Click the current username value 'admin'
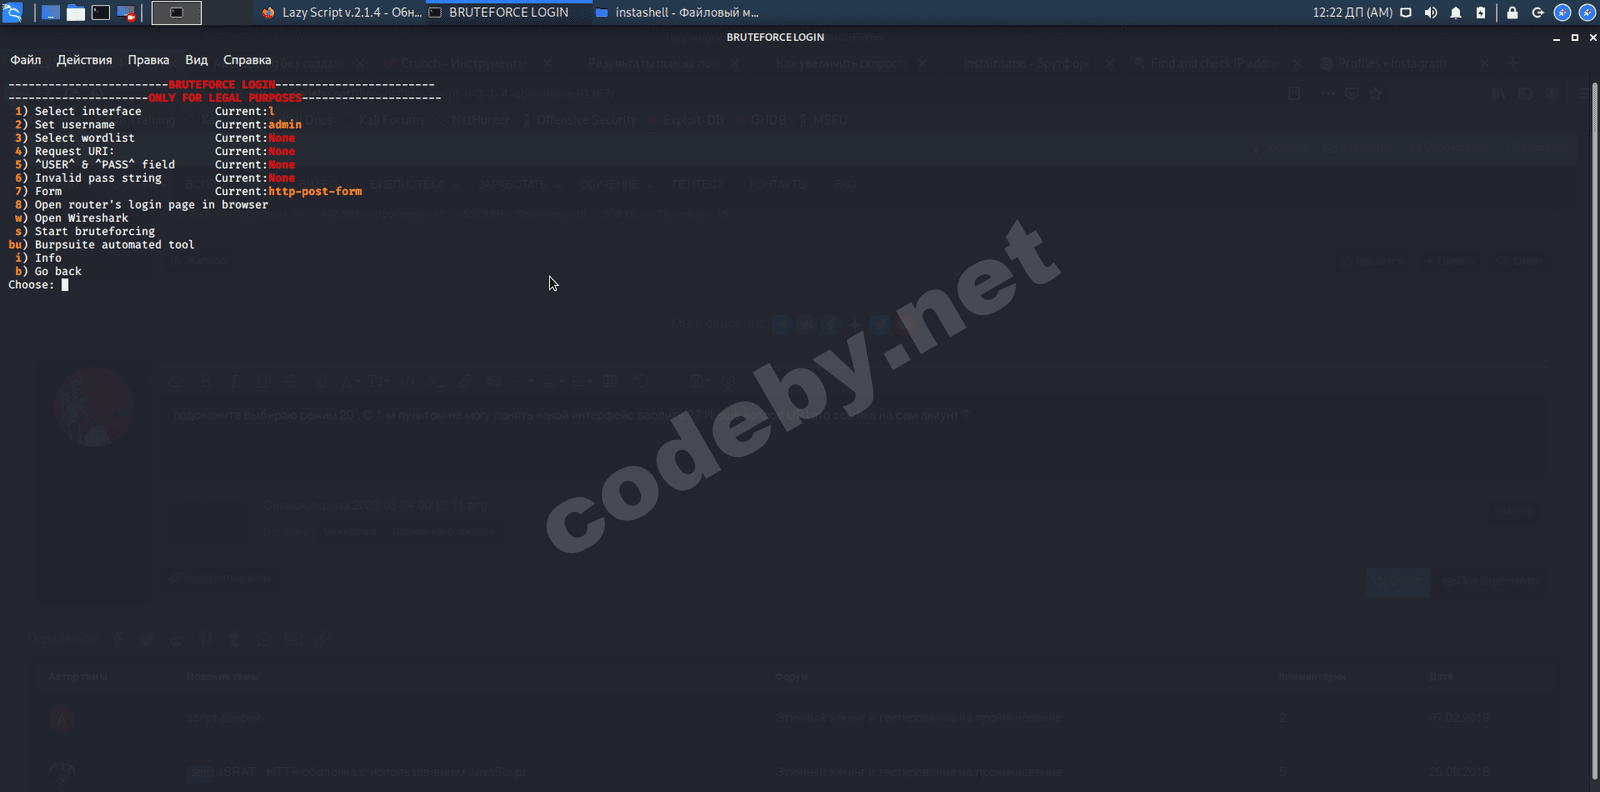The image size is (1600, 792). pos(285,125)
